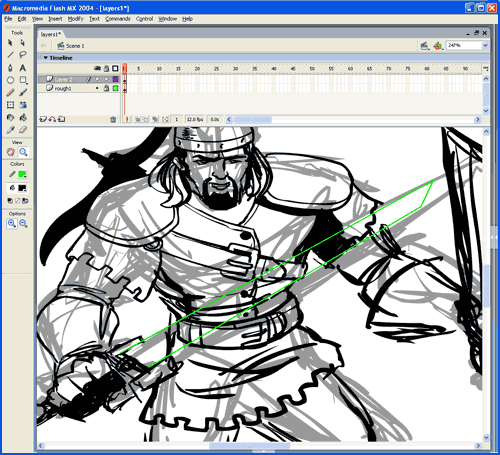Click the Swap Colors button
Image resolution: width=500 pixels, height=455 pixels.
pyautogui.click(x=25, y=201)
